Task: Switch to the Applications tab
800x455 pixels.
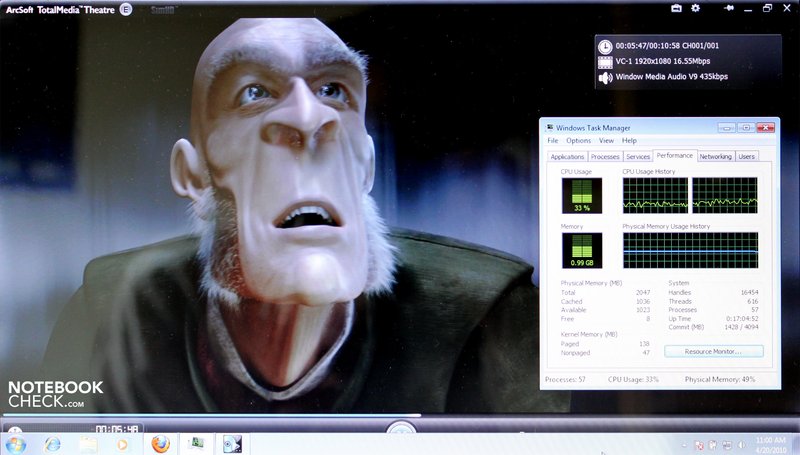Action: [x=567, y=157]
